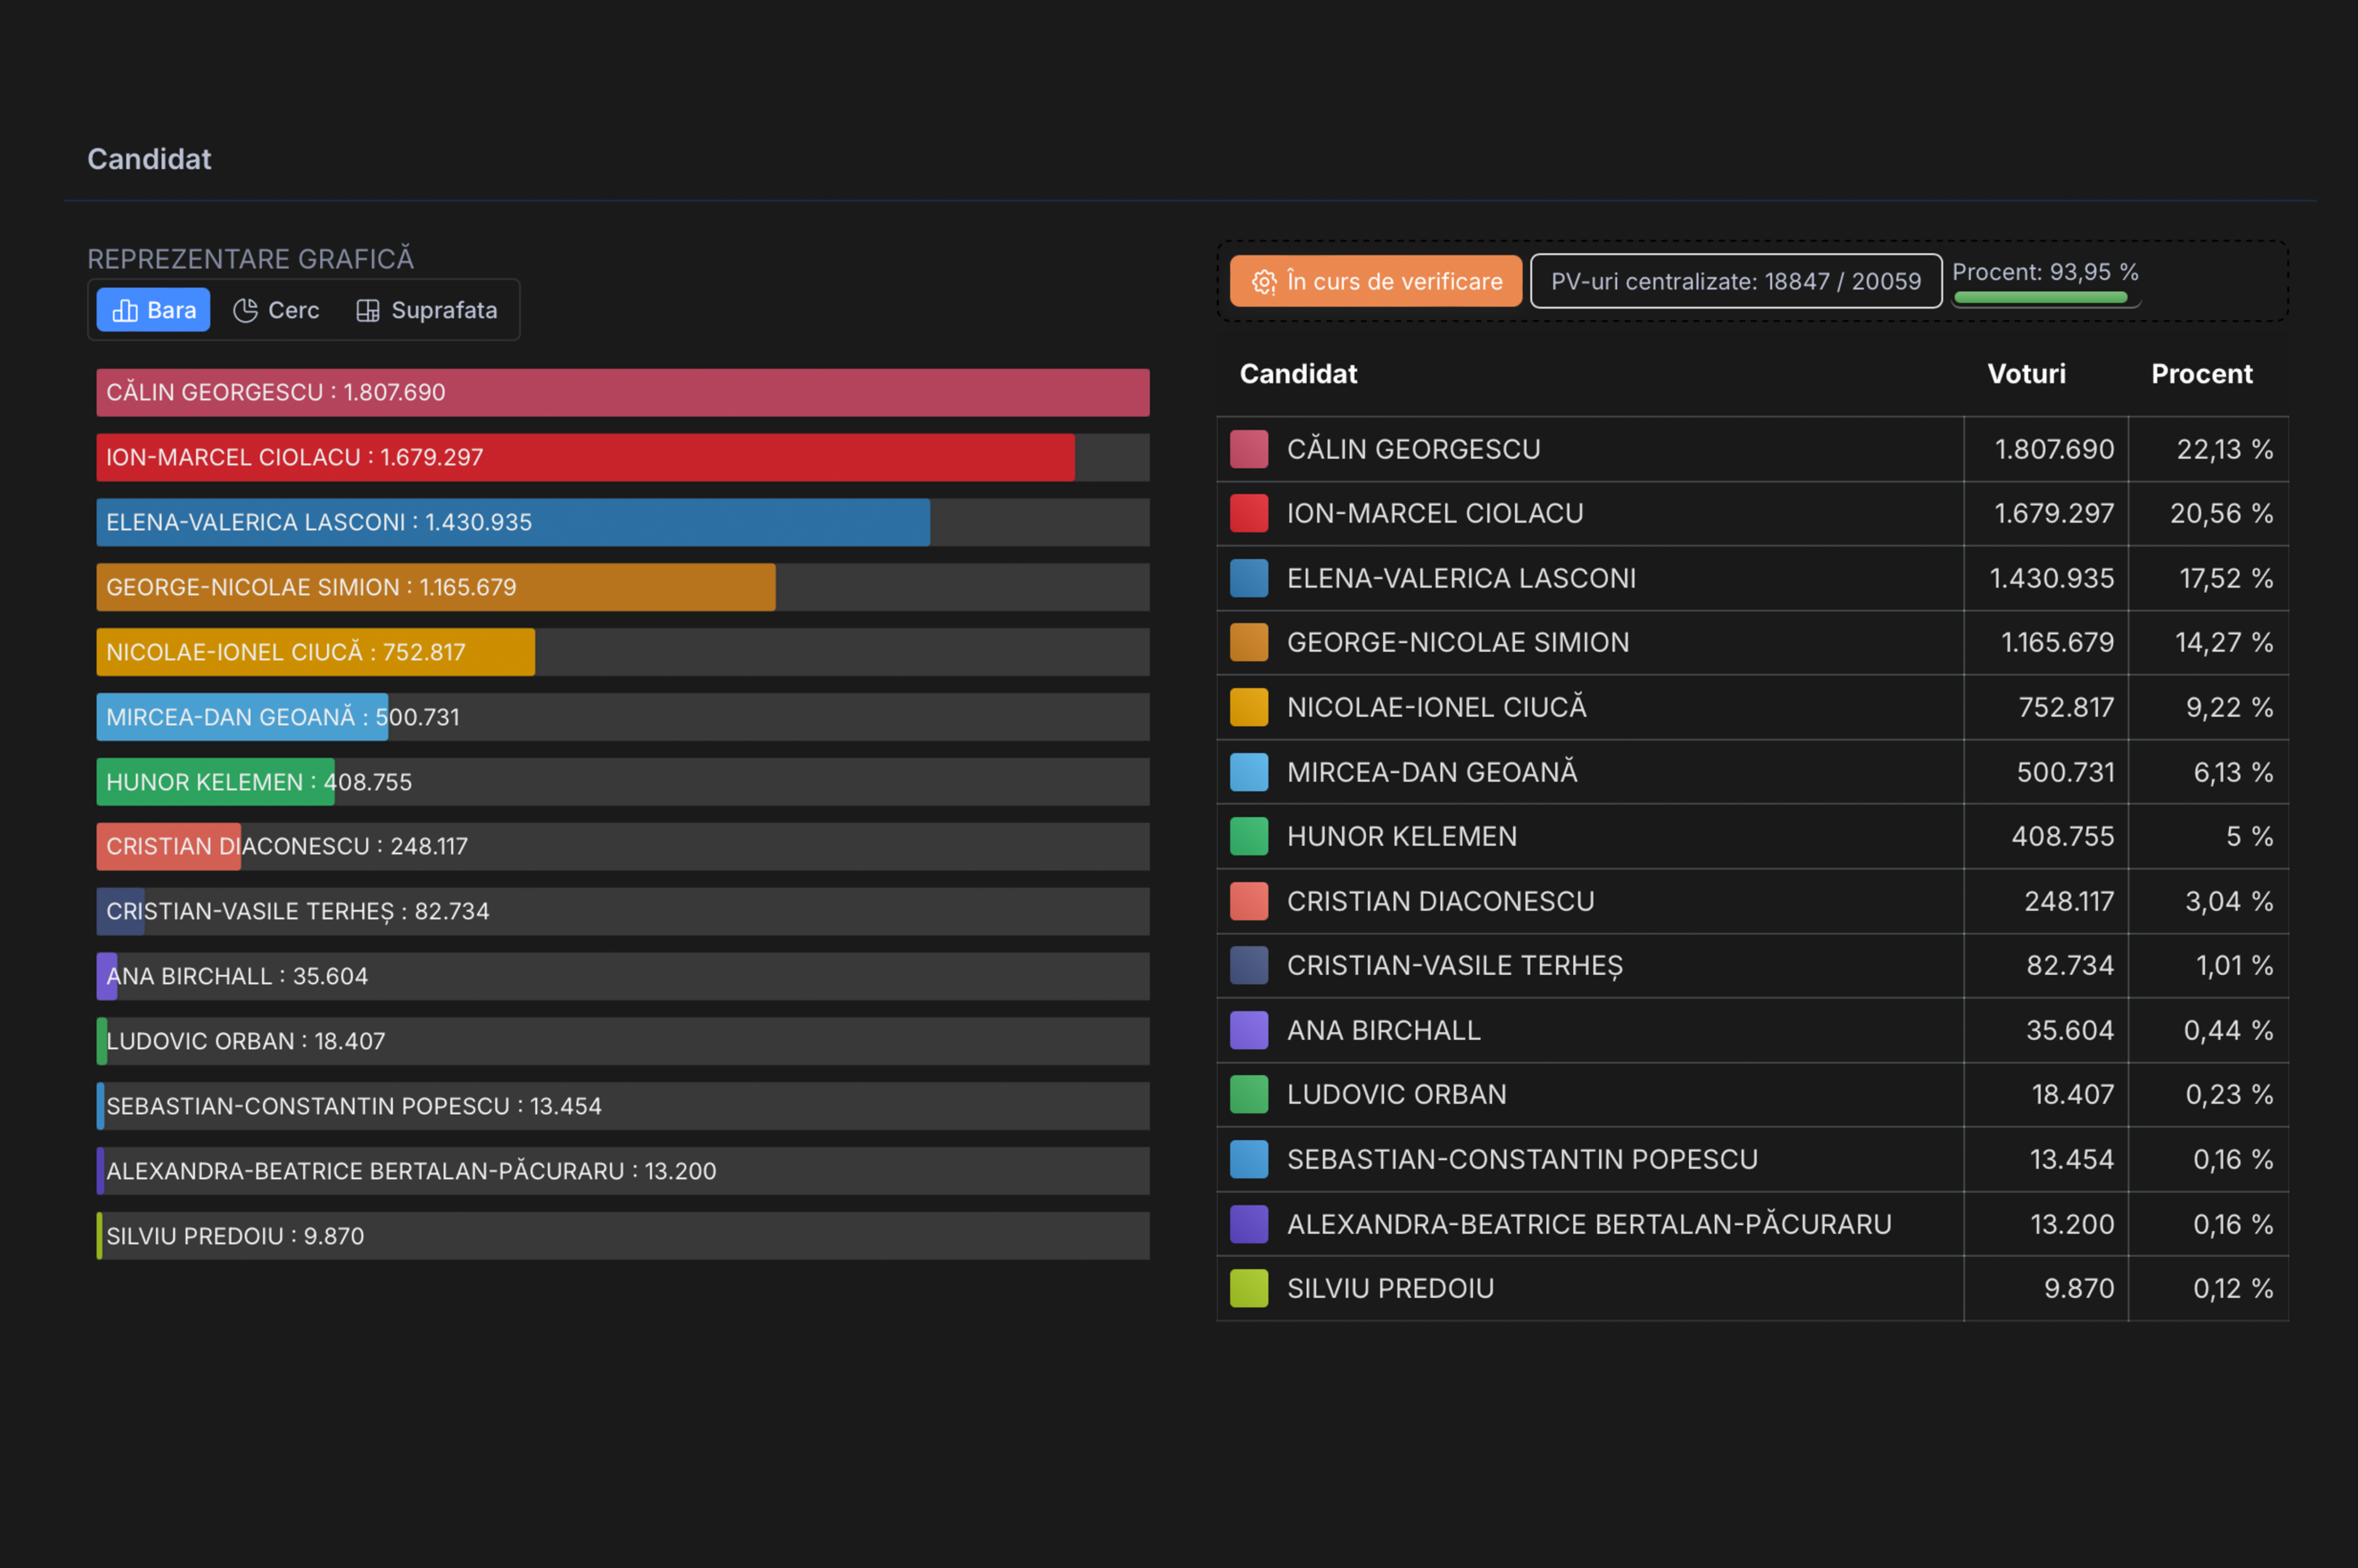Click Călin Georgescu's color swatch
2358x1568 pixels.
point(1249,449)
